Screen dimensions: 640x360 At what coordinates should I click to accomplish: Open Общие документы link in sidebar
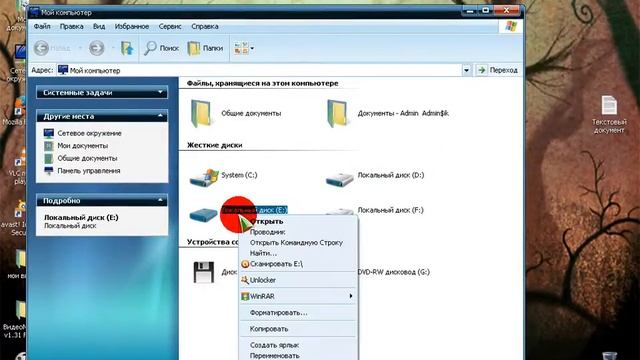pos(87,158)
